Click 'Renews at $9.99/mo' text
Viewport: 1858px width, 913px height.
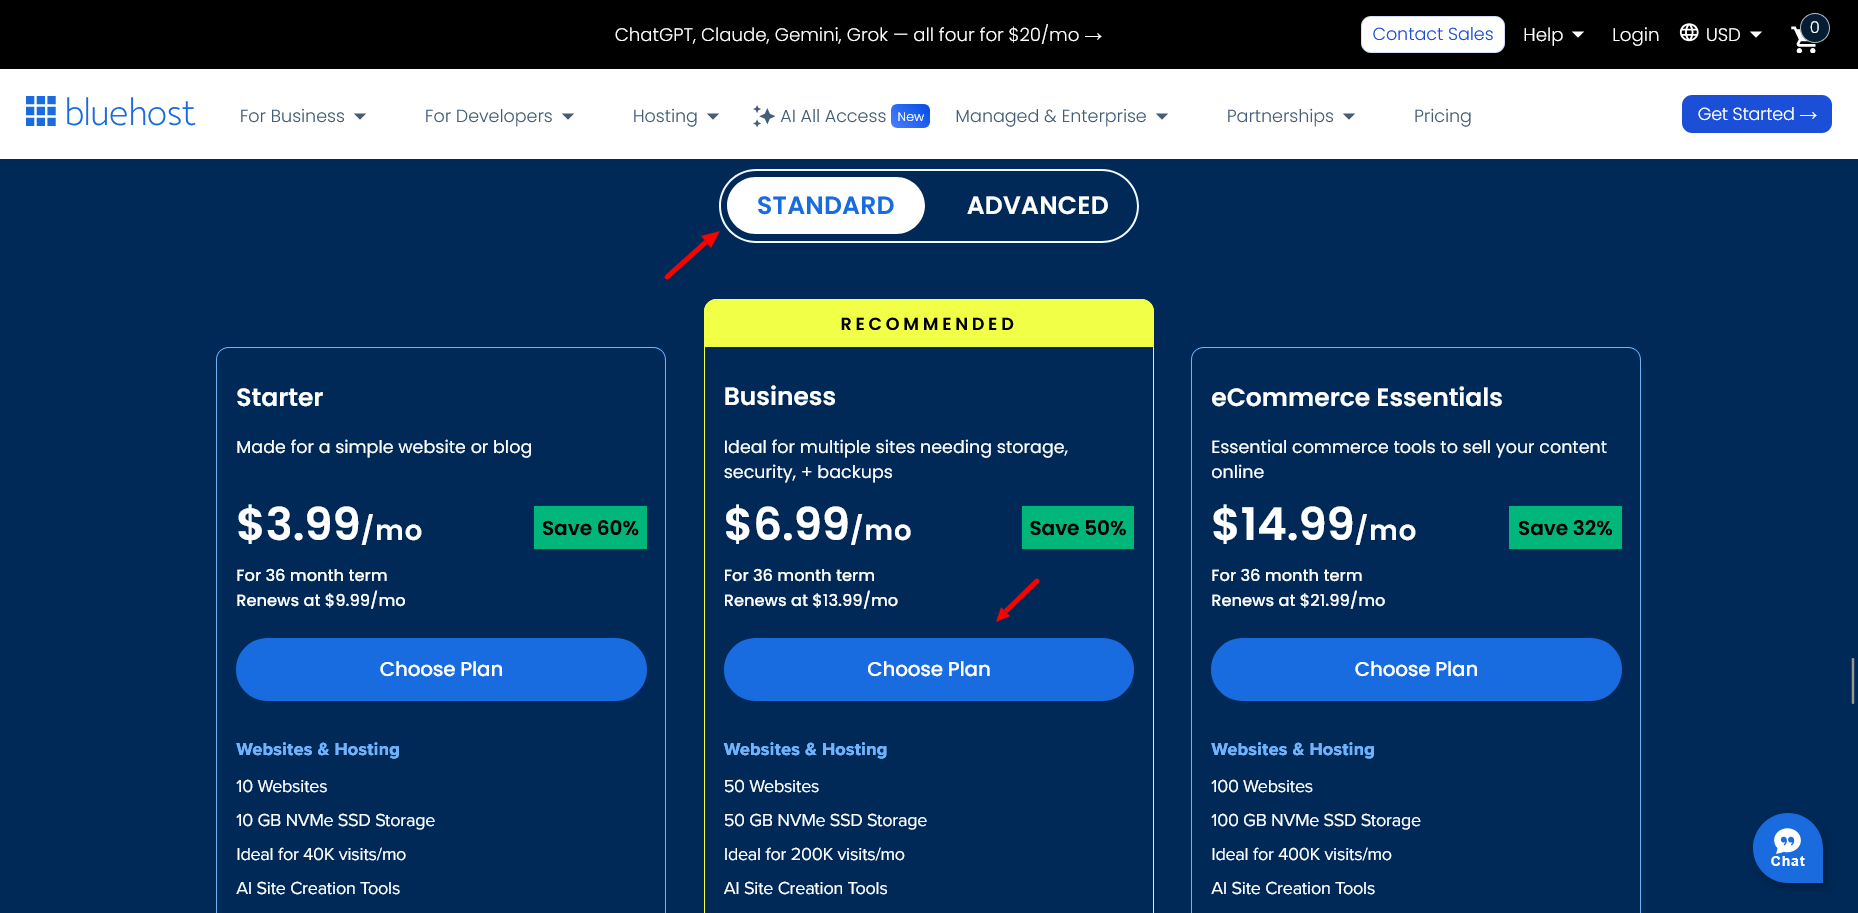point(320,600)
